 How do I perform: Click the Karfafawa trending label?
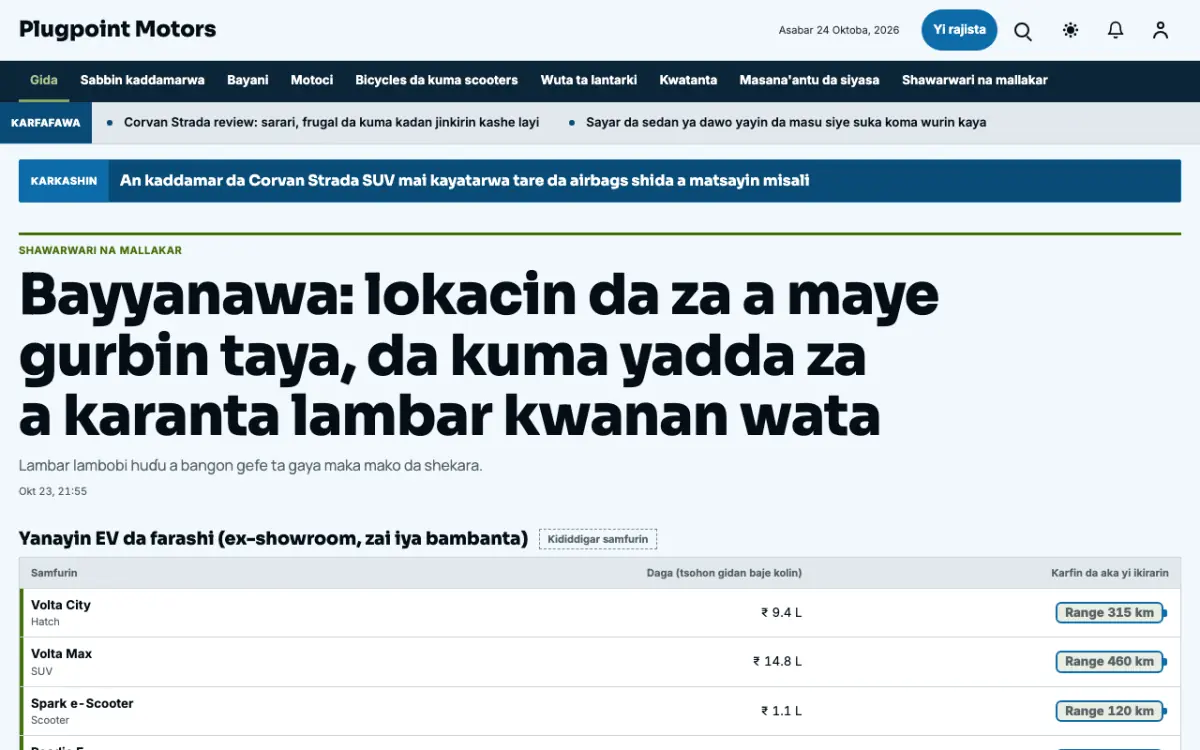click(x=46, y=123)
